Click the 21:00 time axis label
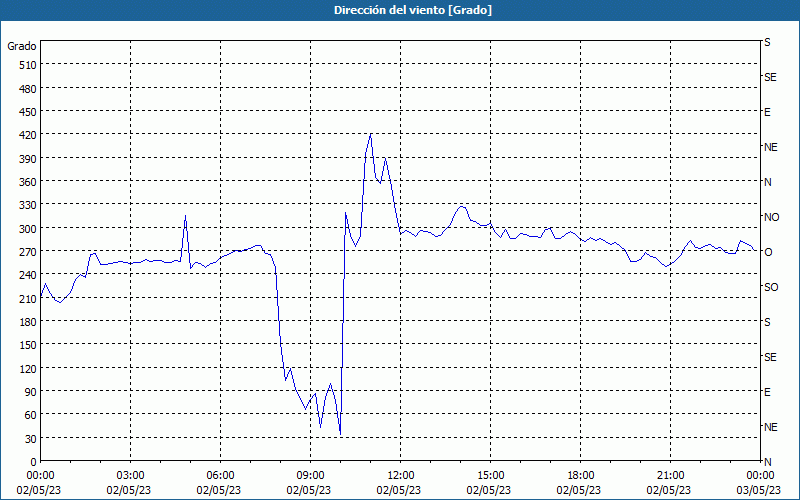800x500 pixels. tap(670, 476)
